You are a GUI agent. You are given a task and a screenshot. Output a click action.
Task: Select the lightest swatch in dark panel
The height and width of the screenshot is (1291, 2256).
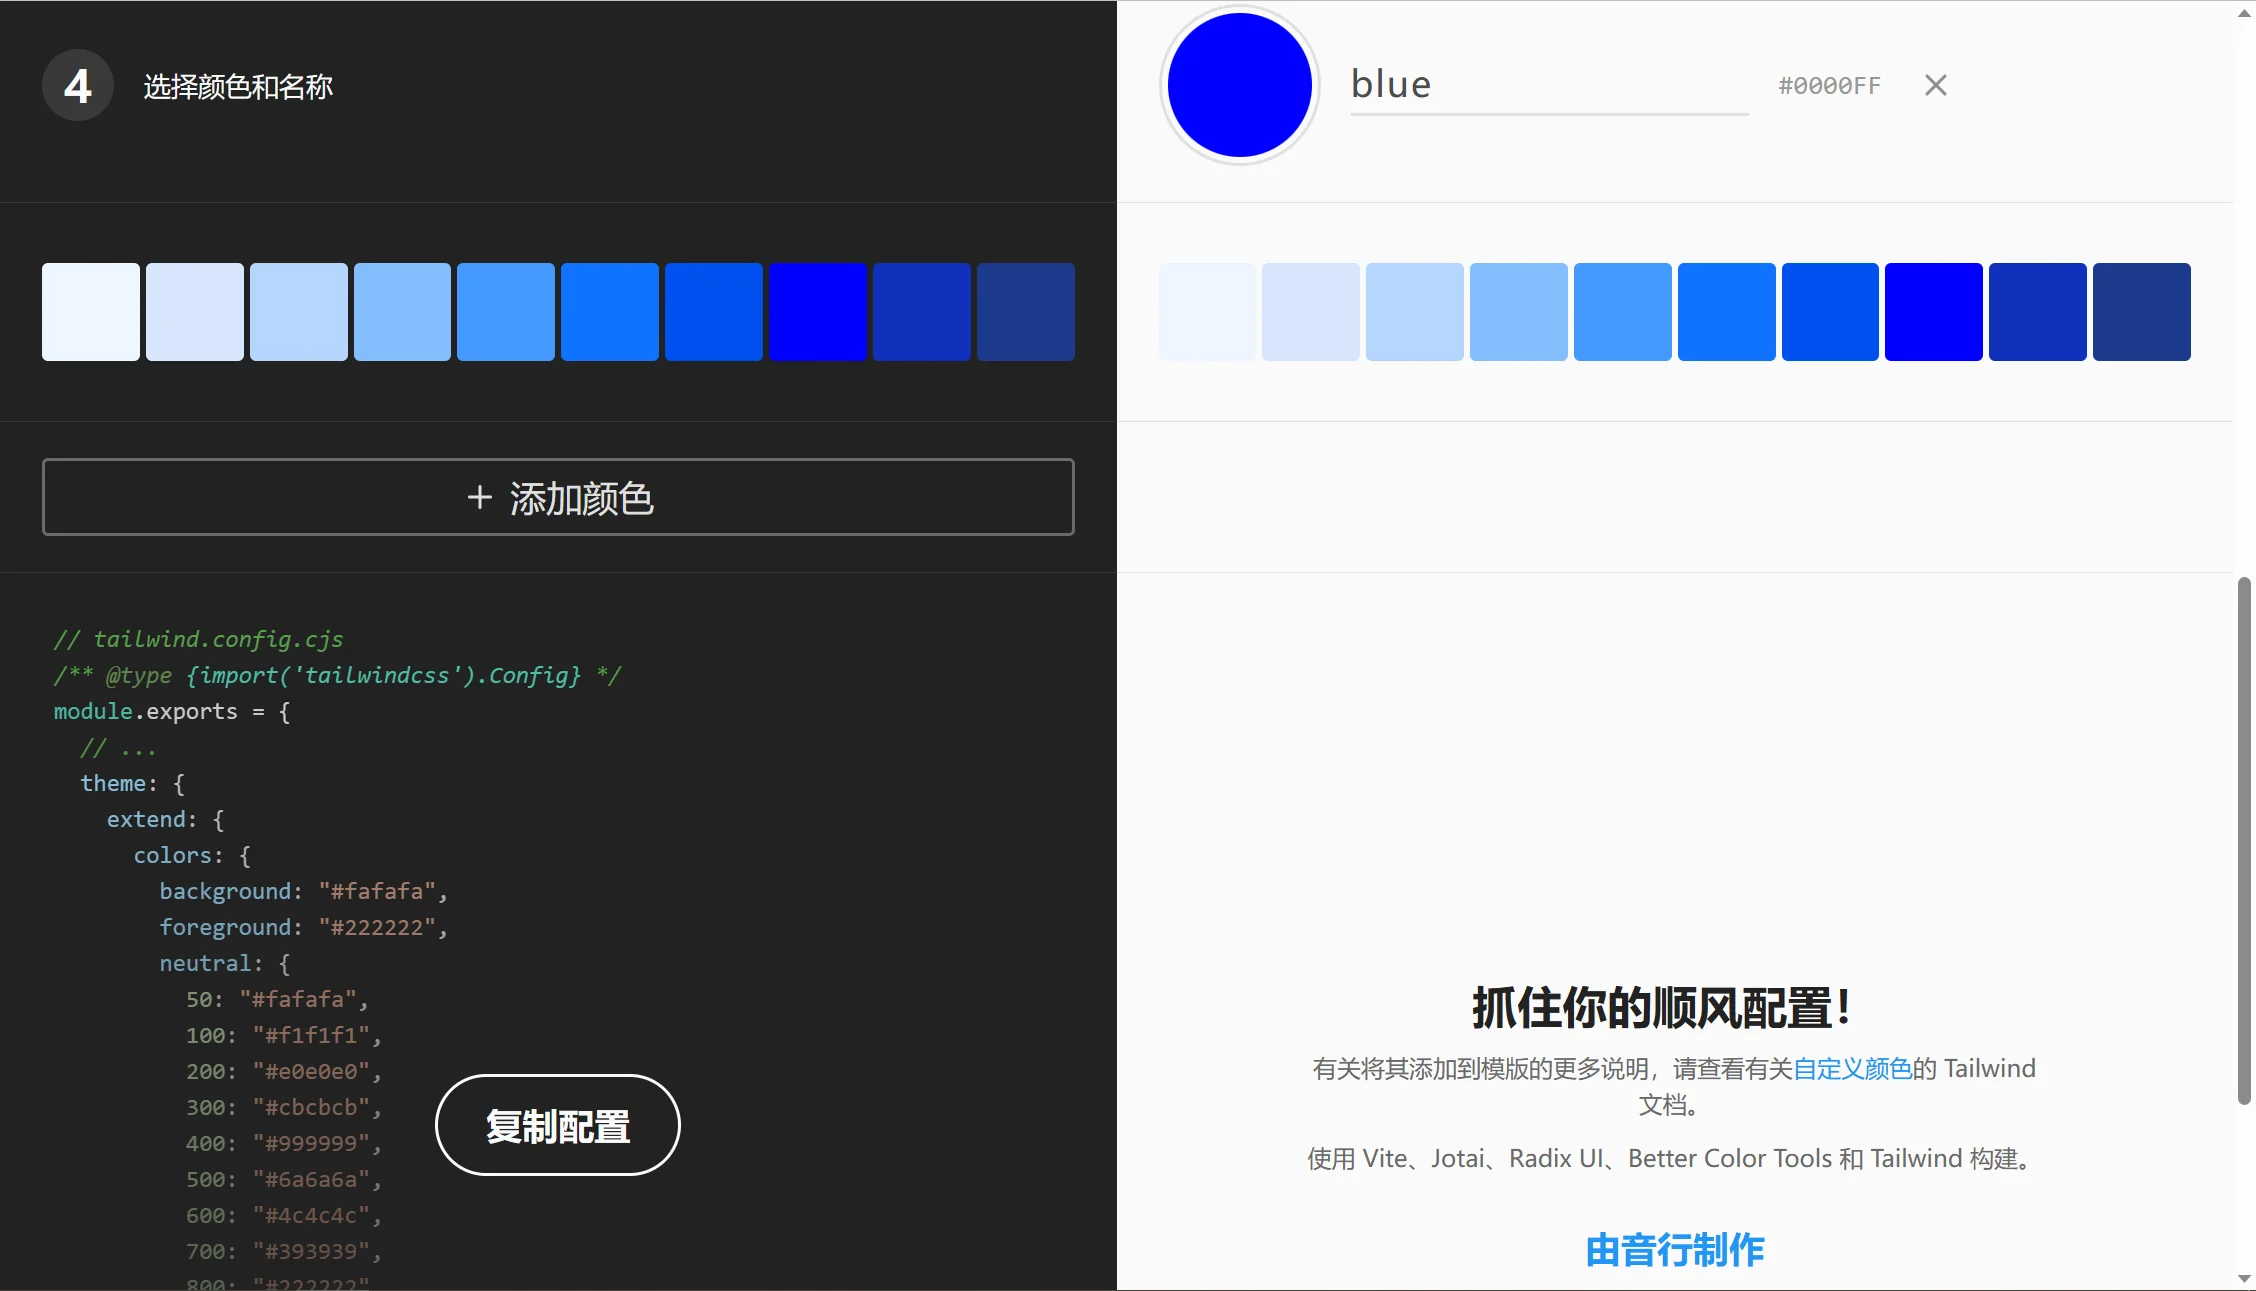coord(91,312)
